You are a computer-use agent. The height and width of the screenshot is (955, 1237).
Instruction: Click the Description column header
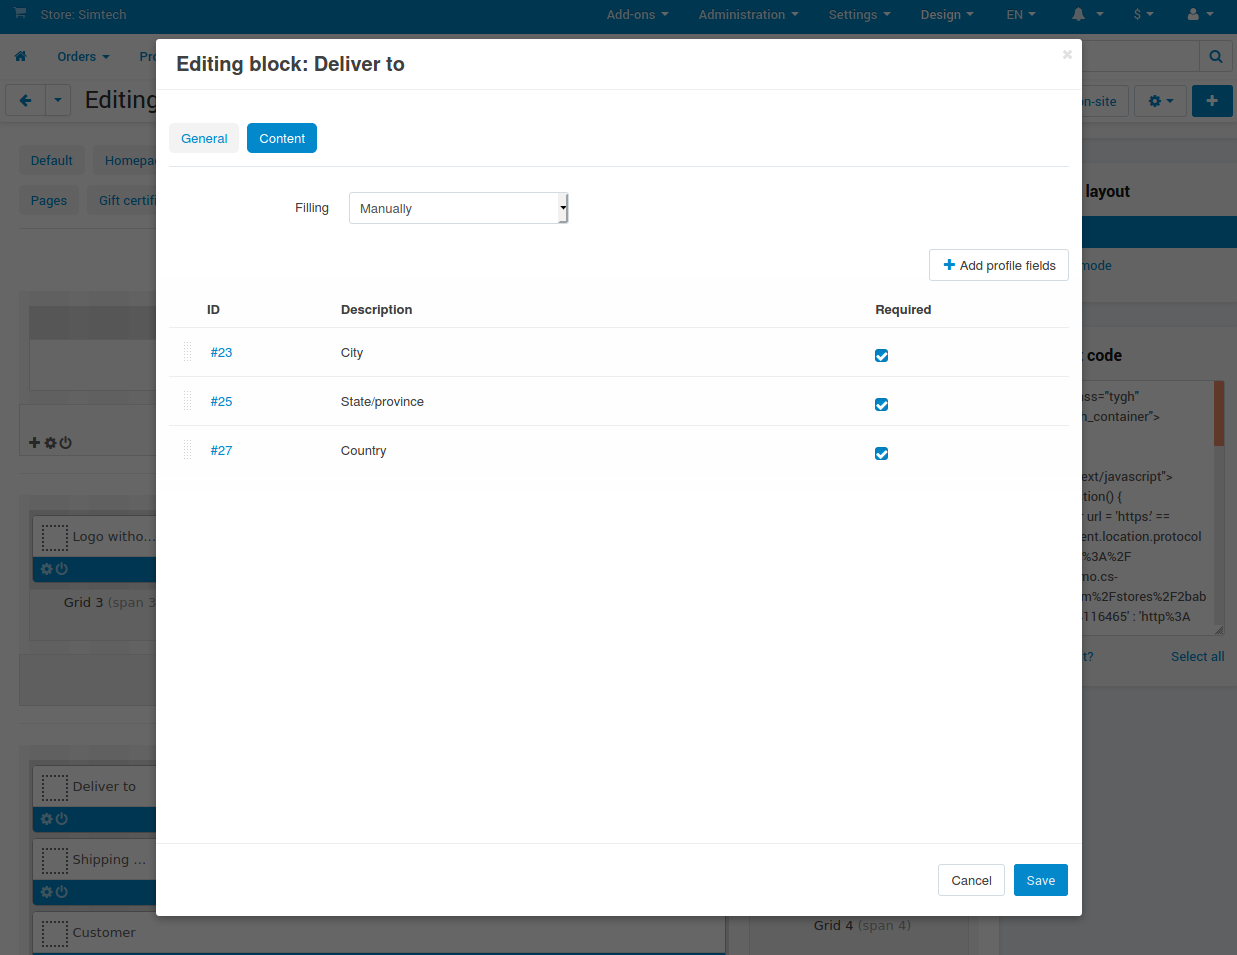376,309
